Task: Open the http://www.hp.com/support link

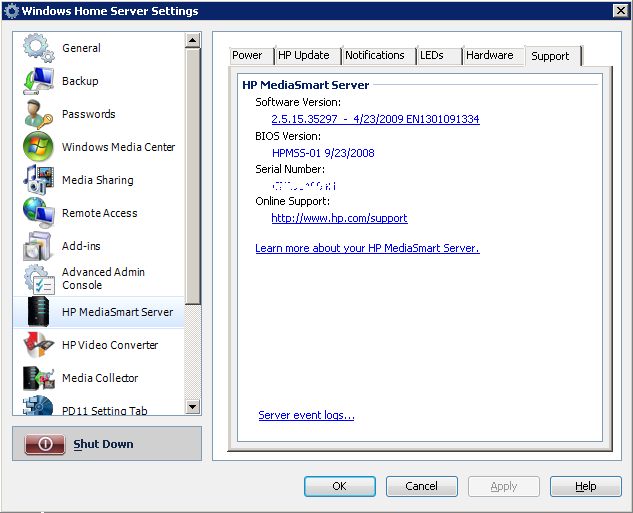Action: point(340,218)
